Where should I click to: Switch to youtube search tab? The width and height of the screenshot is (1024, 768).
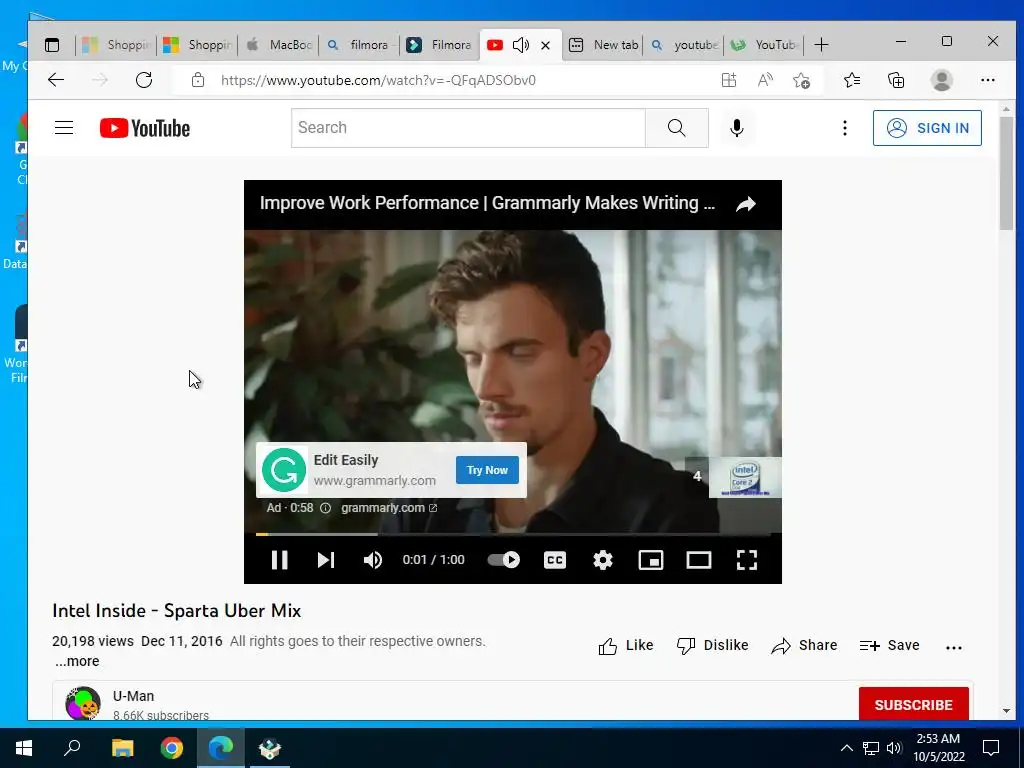pos(683,44)
